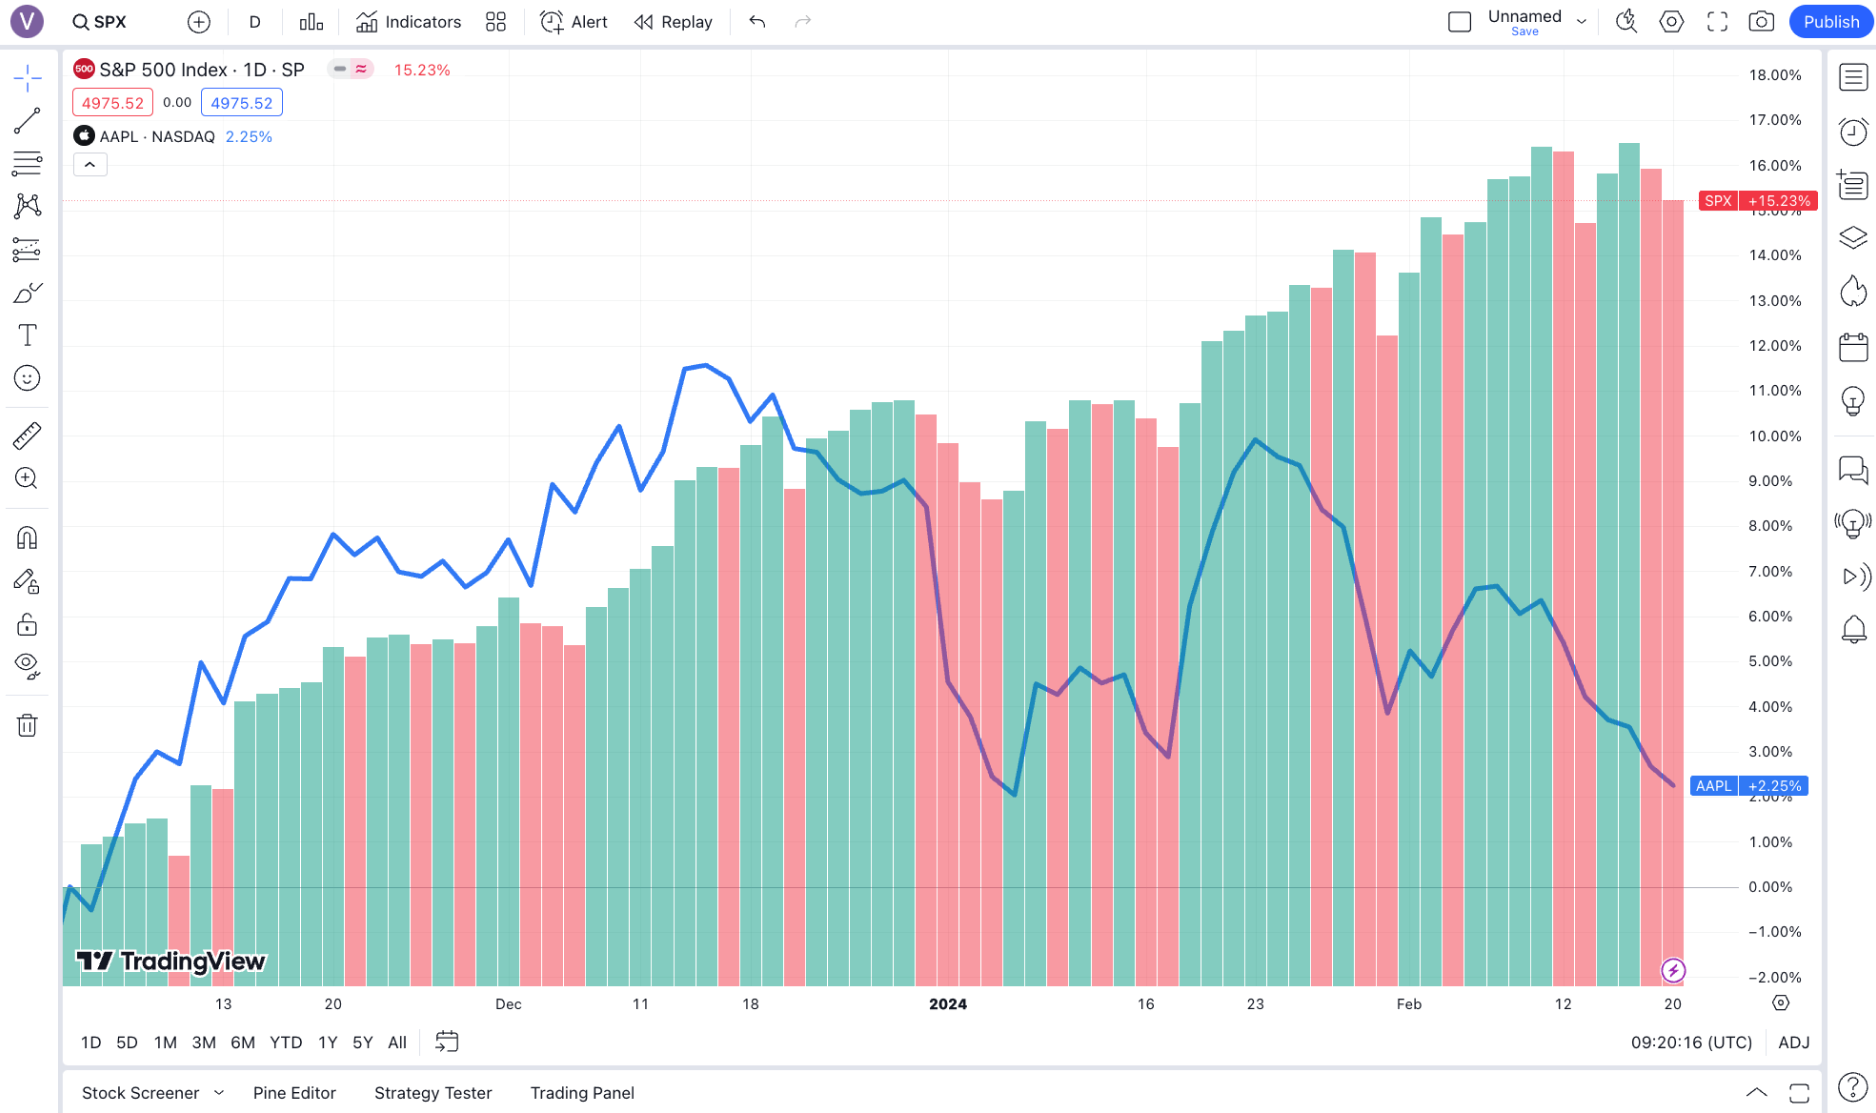Viewport: 1876px width, 1113px height.
Task: Click the 09:20:16 (UTC) timezone clock
Action: click(1691, 1042)
